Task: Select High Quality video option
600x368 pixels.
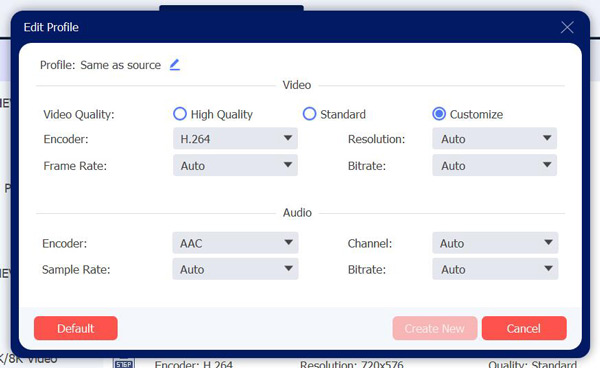Action: tap(180, 114)
